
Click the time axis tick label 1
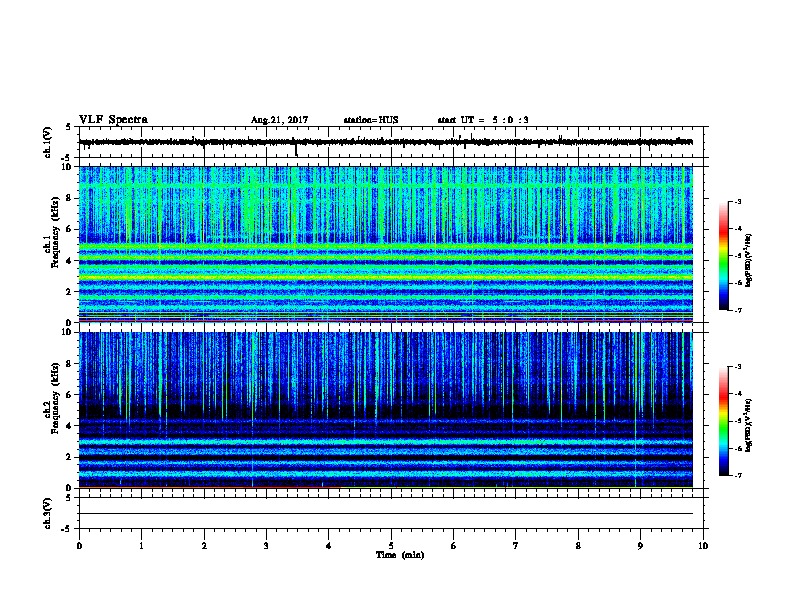point(141,546)
